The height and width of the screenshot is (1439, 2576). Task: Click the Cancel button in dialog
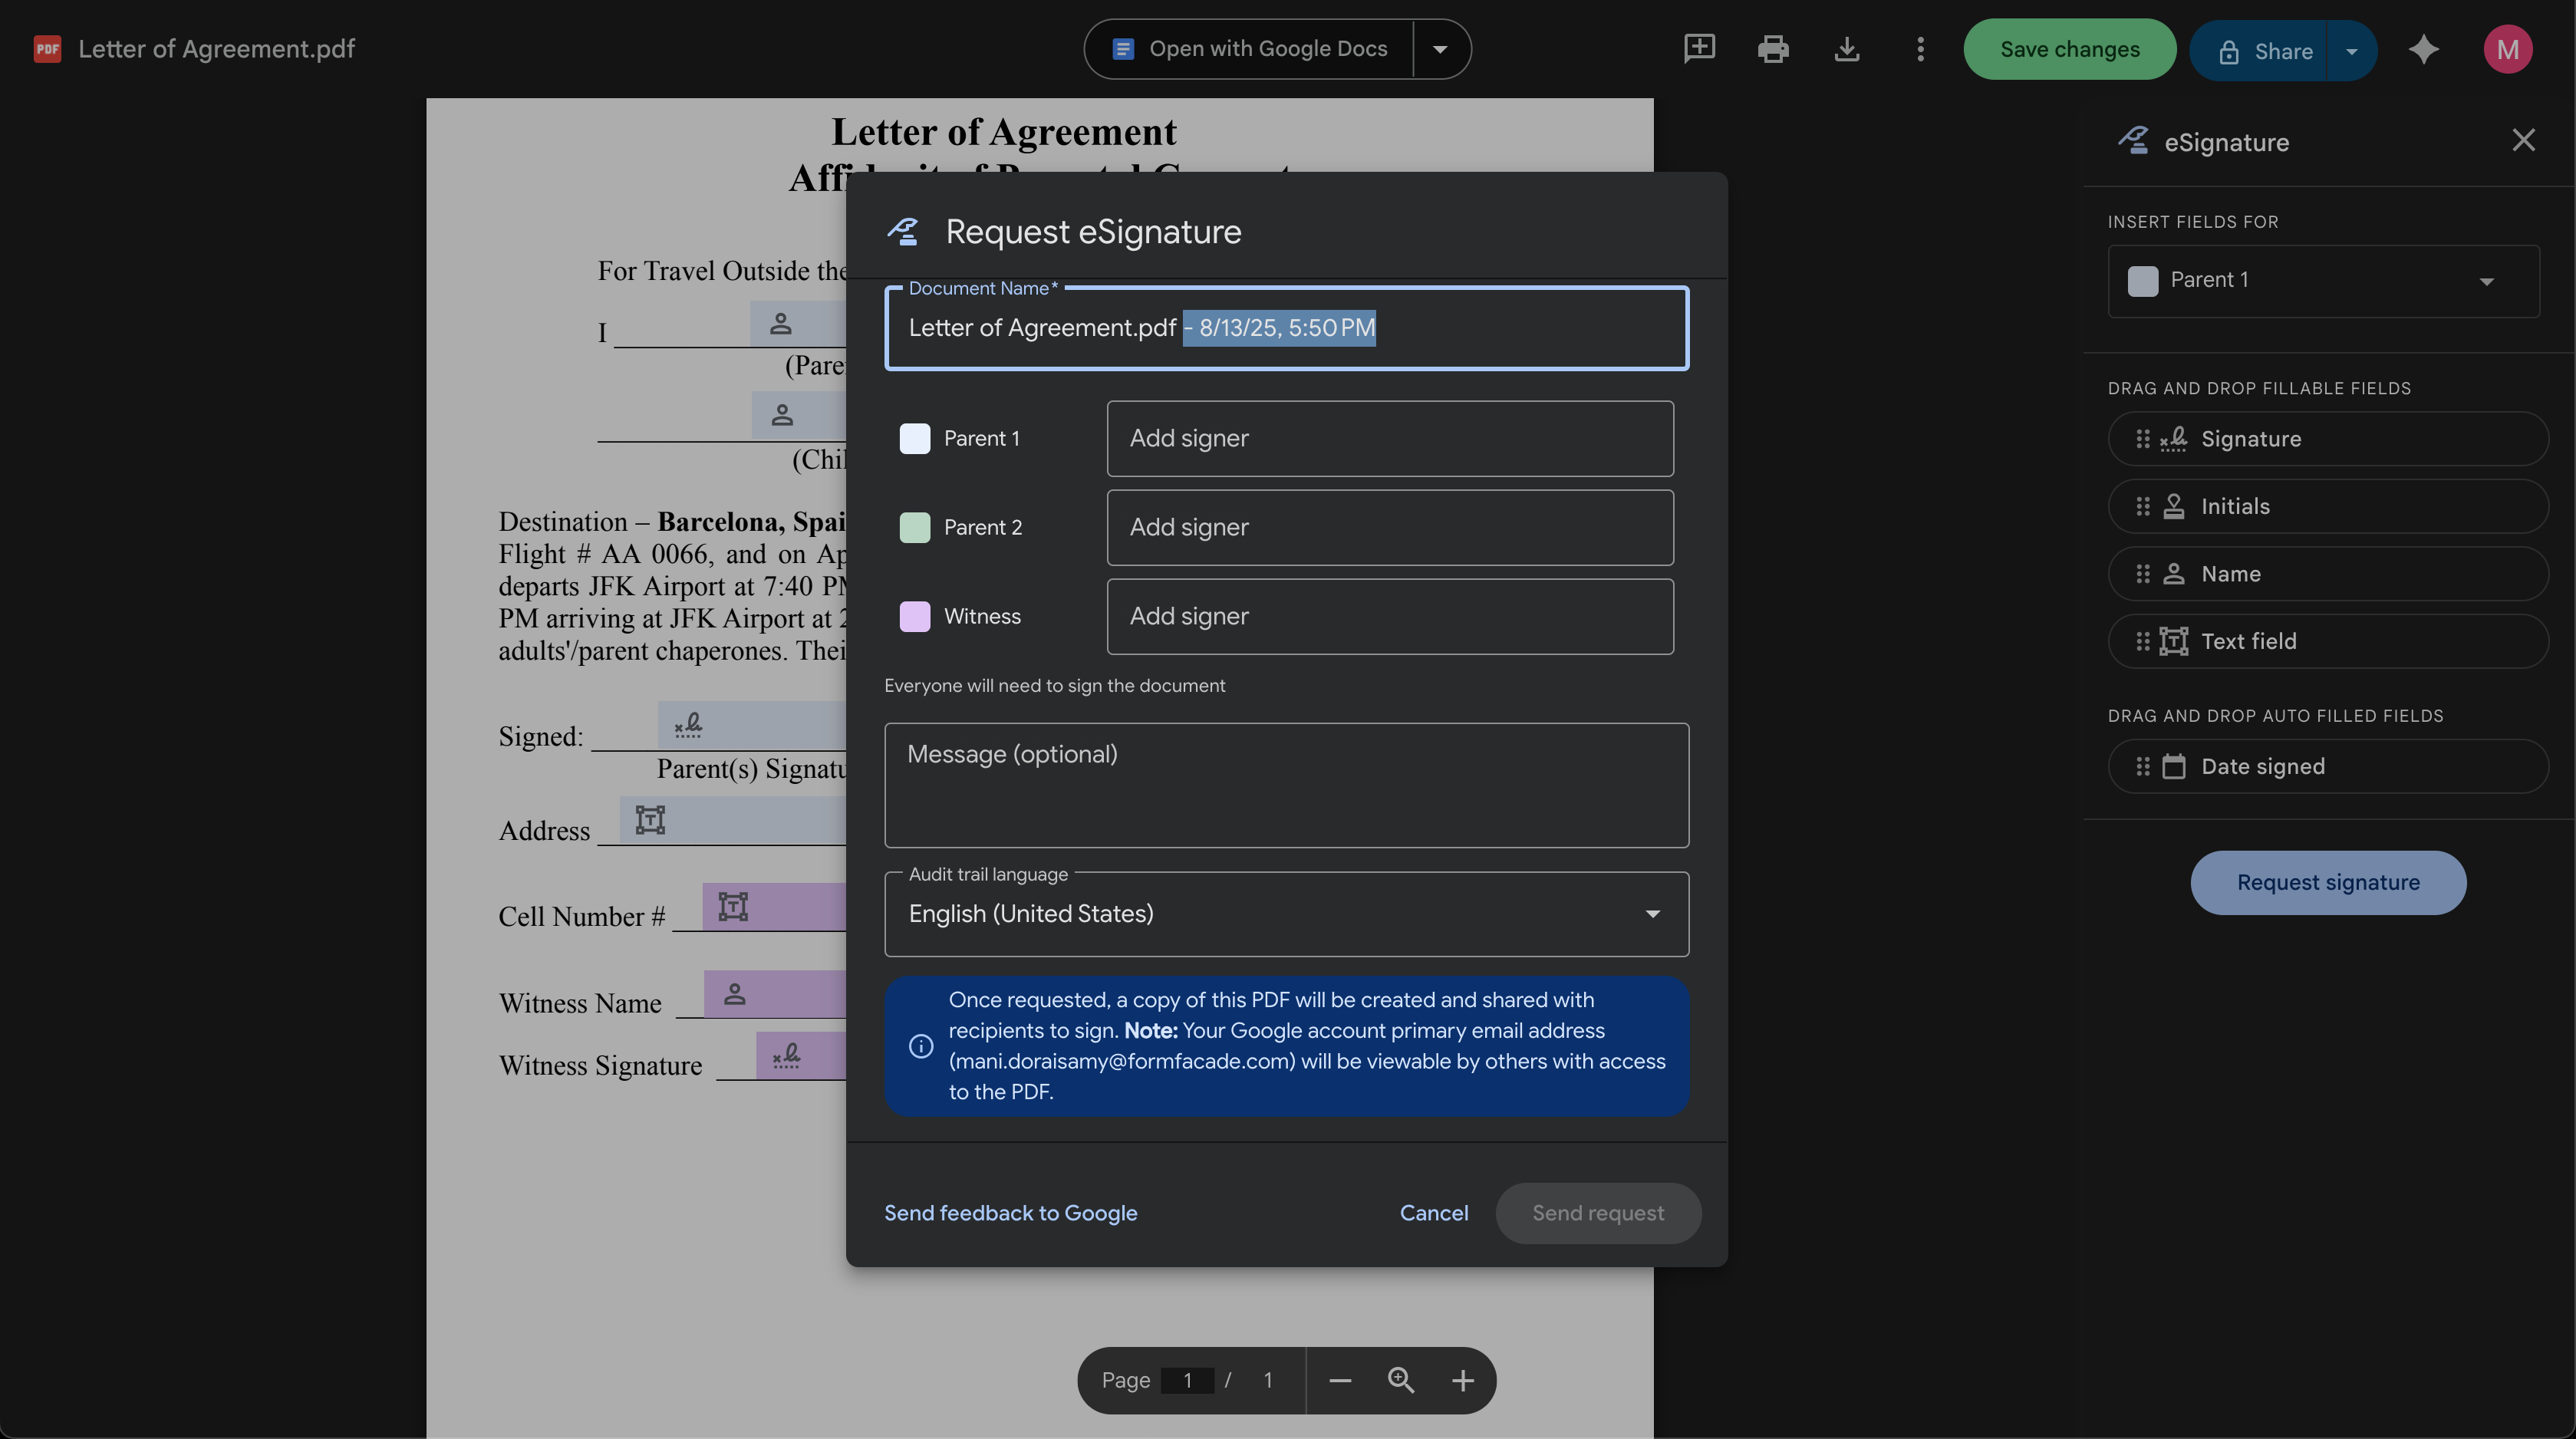tap(1433, 1213)
